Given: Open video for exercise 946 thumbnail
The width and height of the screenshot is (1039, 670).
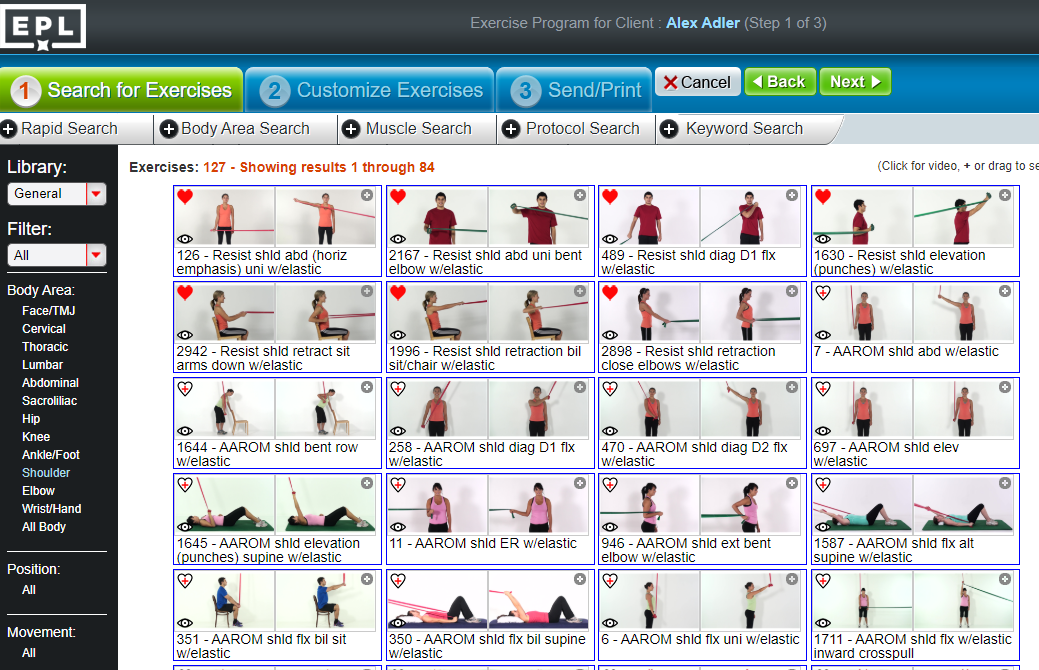Looking at the screenshot, I should [x=700, y=505].
